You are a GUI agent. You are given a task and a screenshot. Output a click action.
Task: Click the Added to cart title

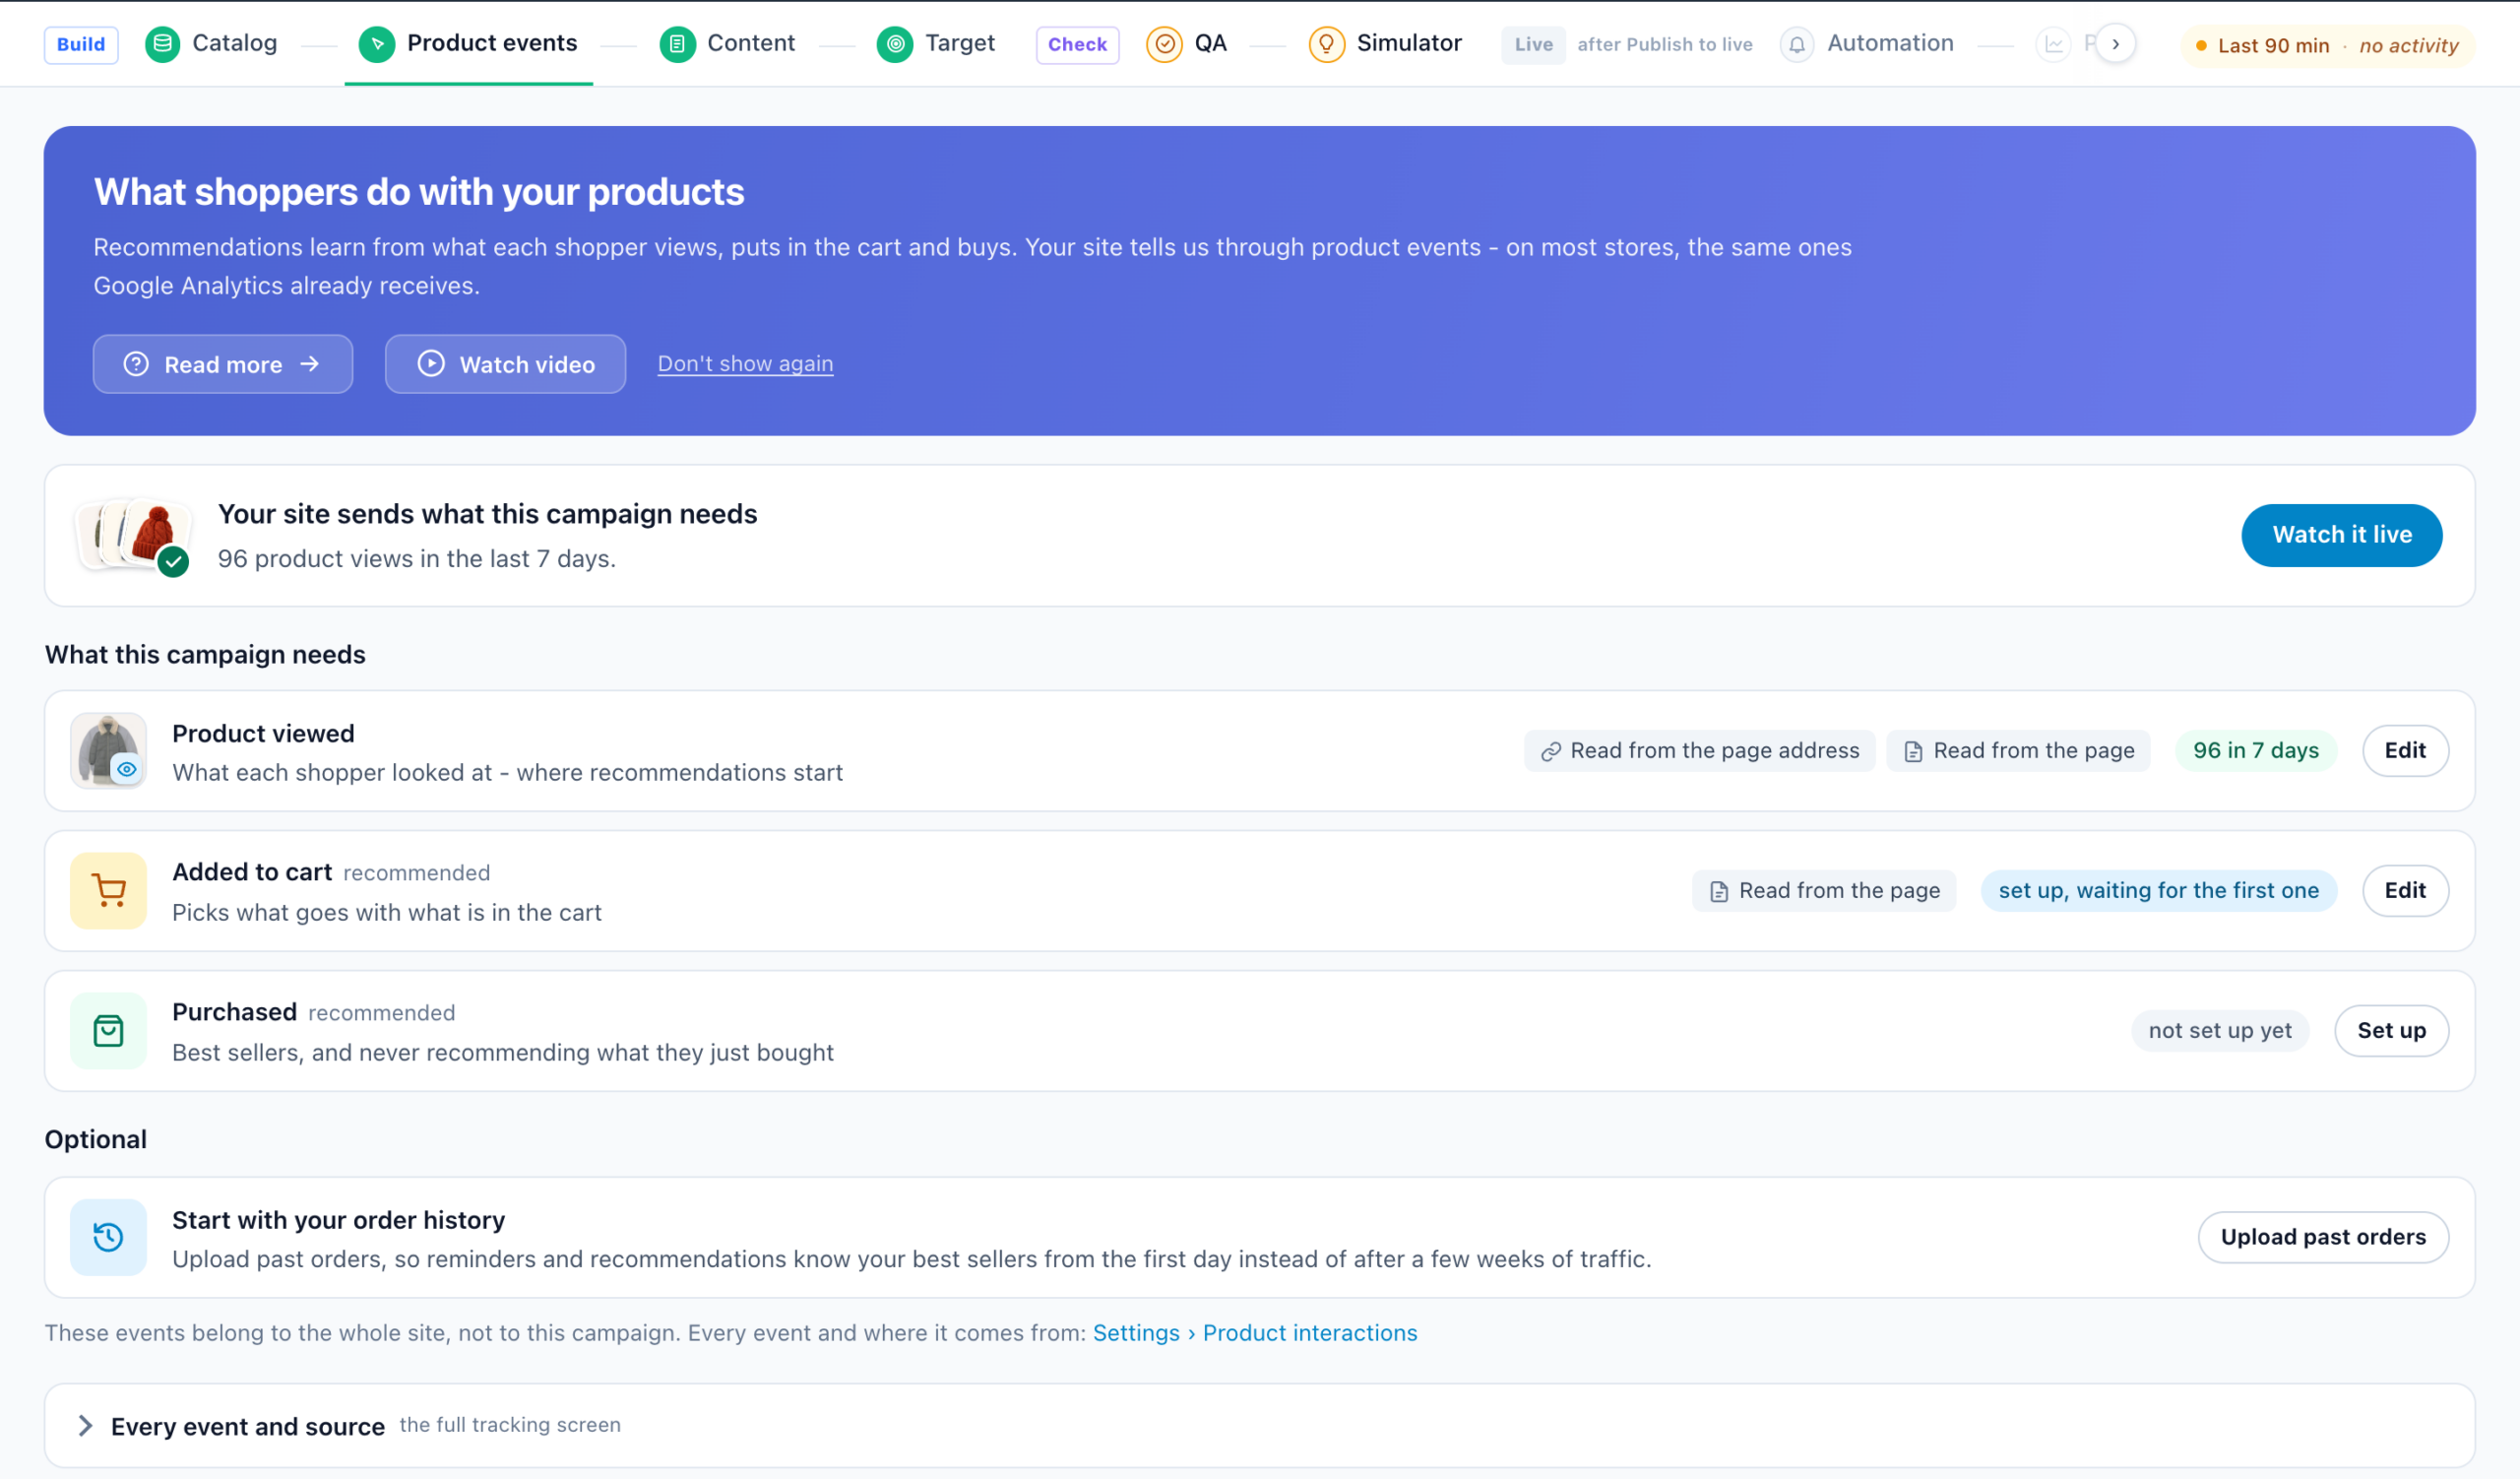(x=252, y=872)
